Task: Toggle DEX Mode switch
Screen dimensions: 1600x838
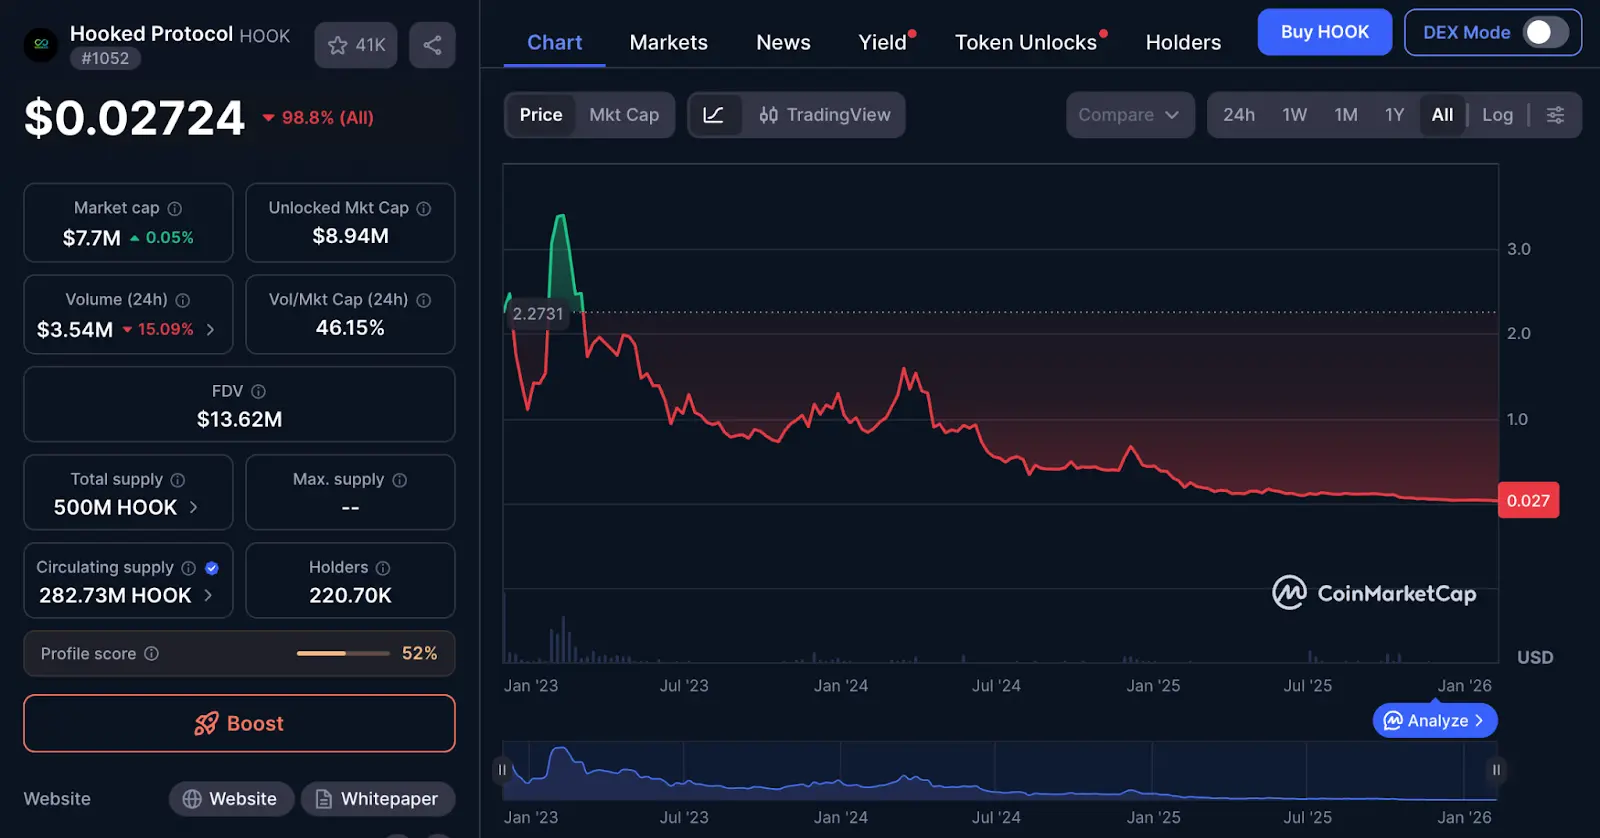Action: tap(1544, 32)
